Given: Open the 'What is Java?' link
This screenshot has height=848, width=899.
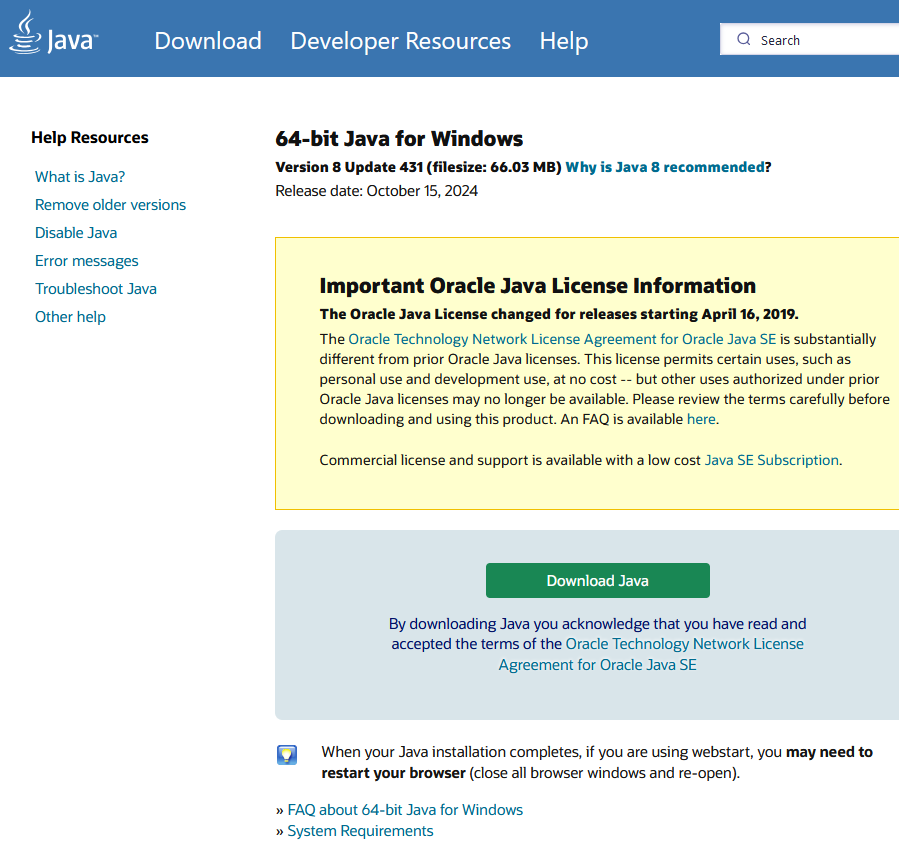Looking at the screenshot, I should click(x=80, y=177).
